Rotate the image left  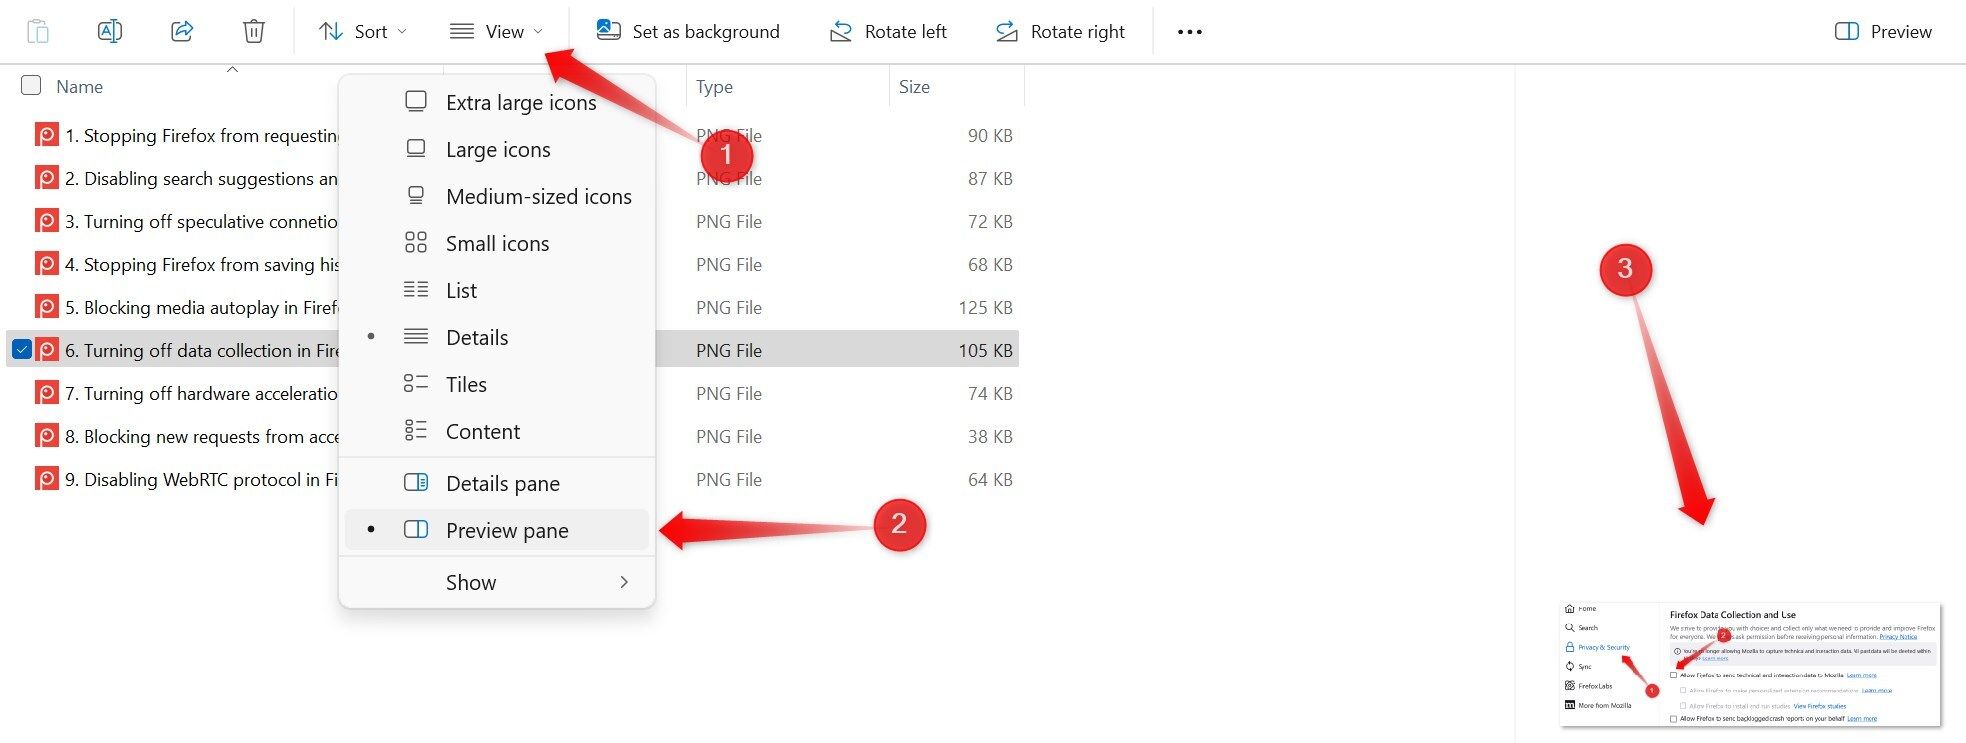tap(887, 32)
